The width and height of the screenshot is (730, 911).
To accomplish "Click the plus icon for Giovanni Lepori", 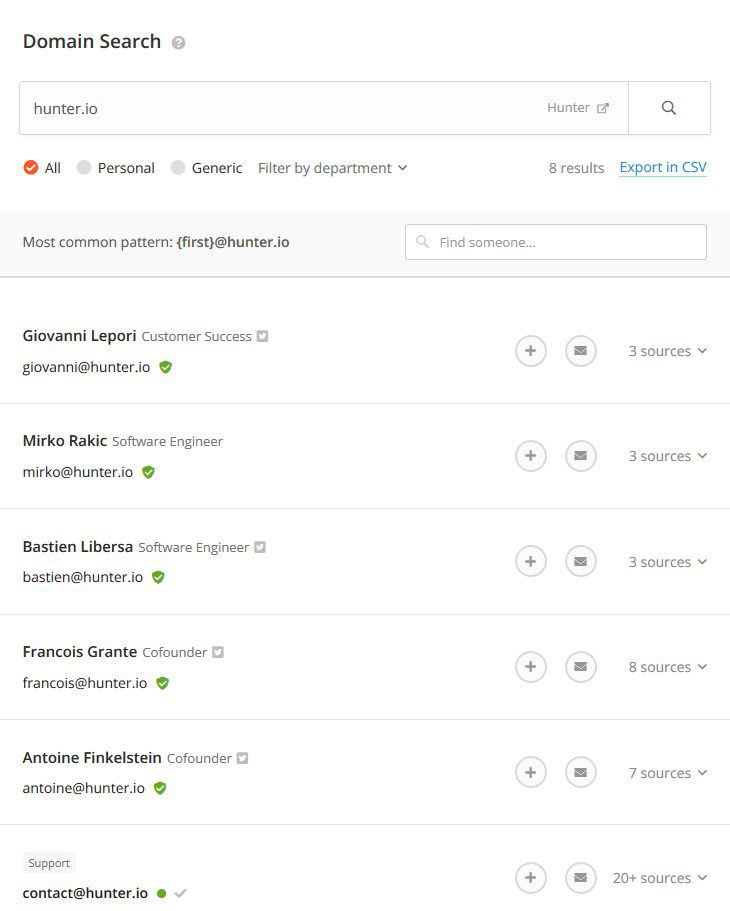I will pyautogui.click(x=531, y=351).
